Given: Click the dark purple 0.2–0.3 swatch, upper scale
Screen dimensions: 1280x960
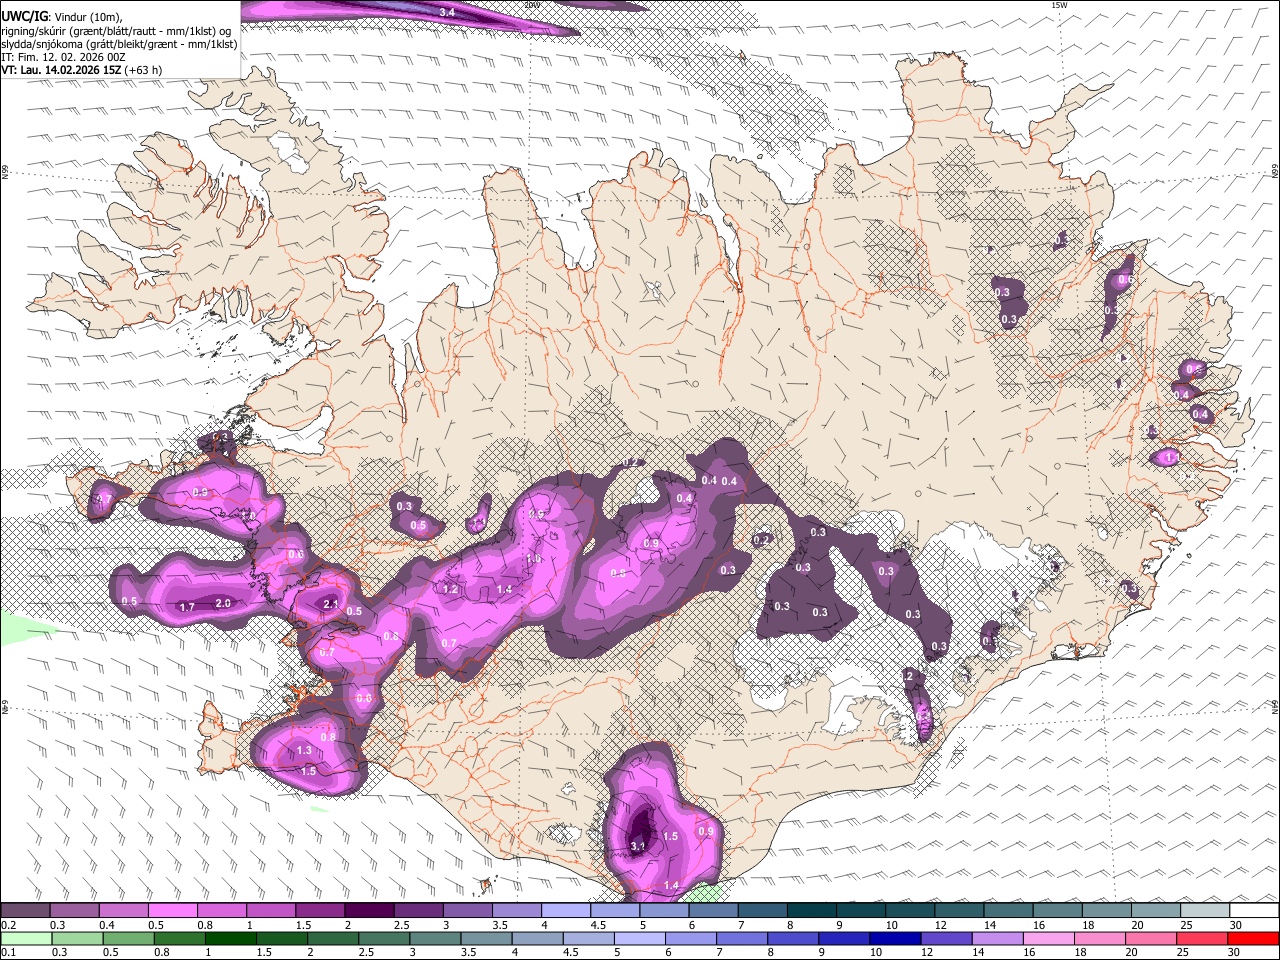Looking at the screenshot, I should point(25,911).
